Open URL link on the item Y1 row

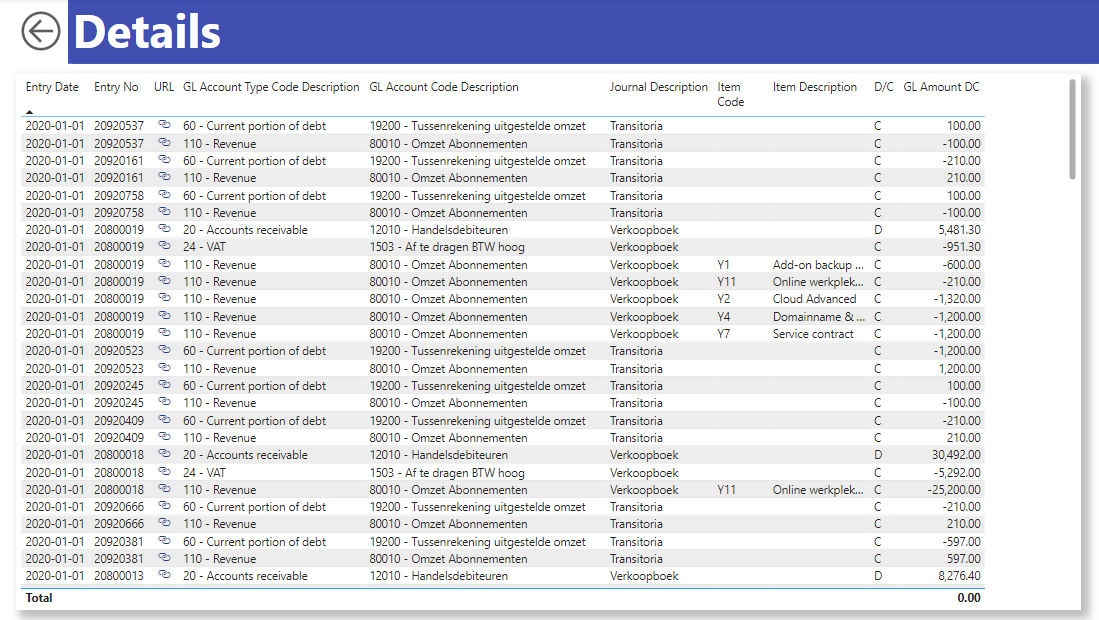pyautogui.click(x=164, y=263)
